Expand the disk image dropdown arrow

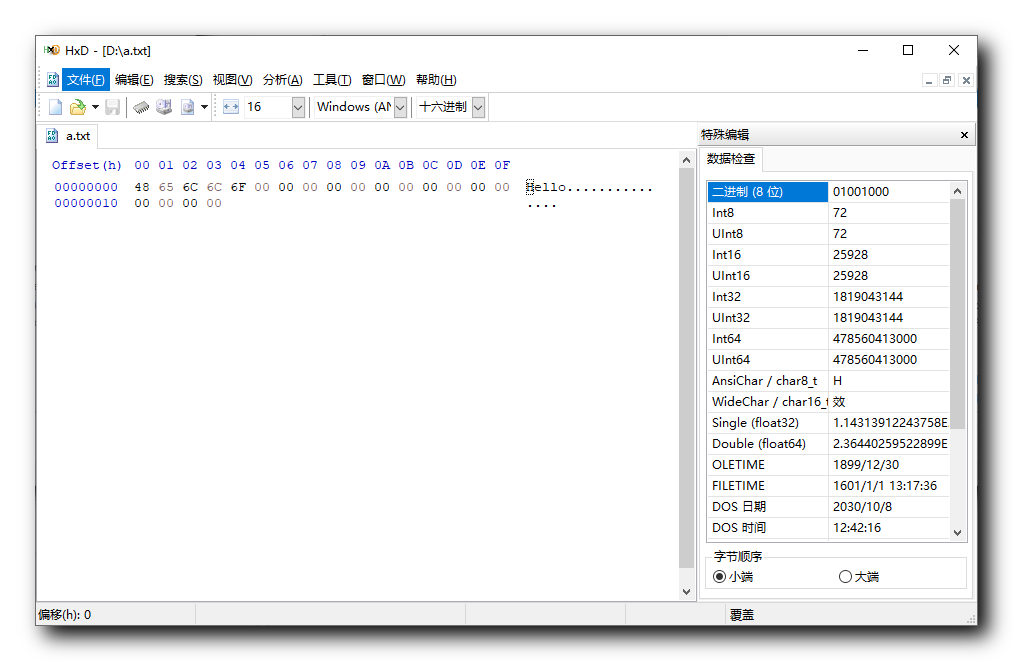coord(204,107)
